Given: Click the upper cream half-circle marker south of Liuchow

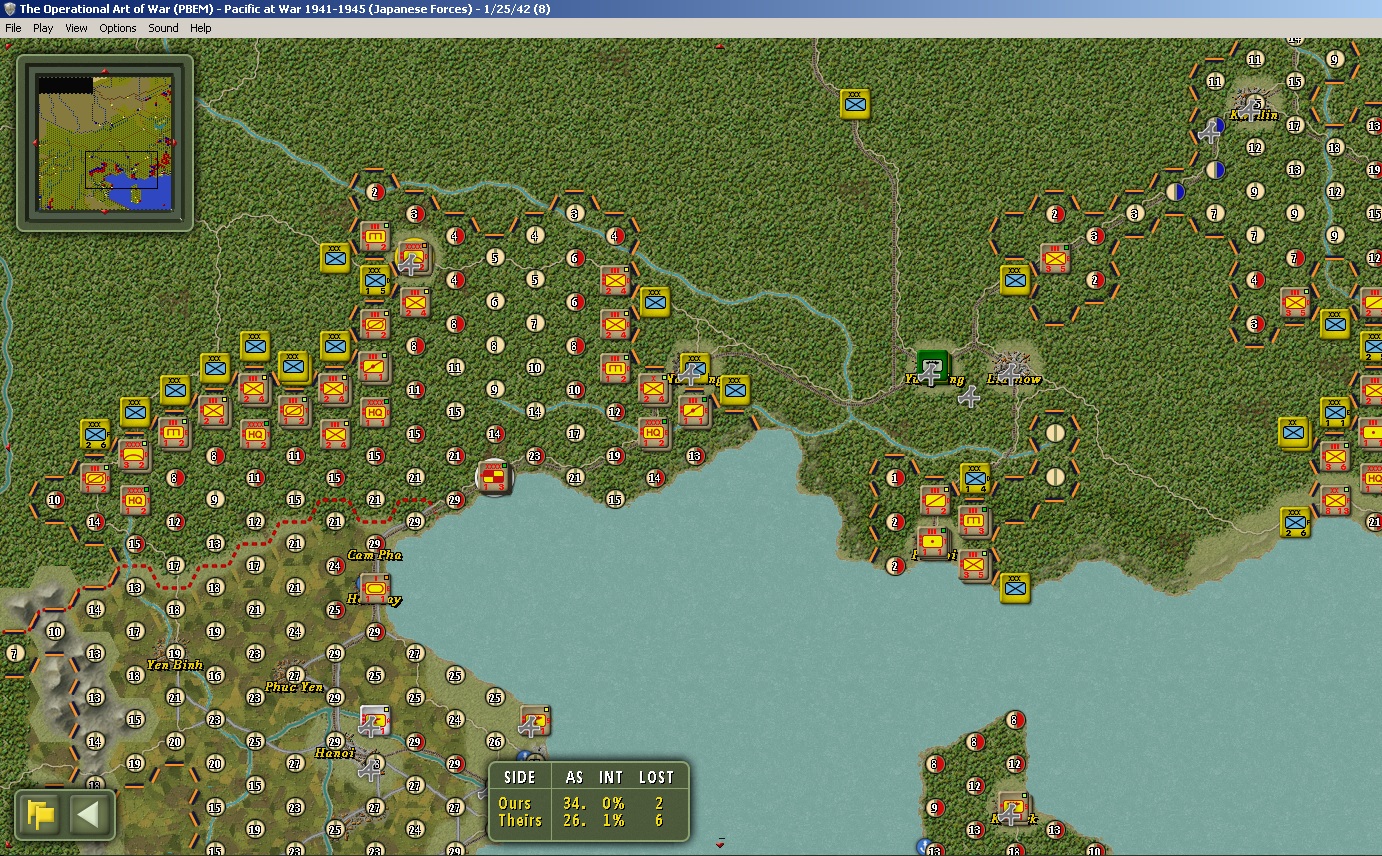Looking at the screenshot, I should click(1055, 433).
